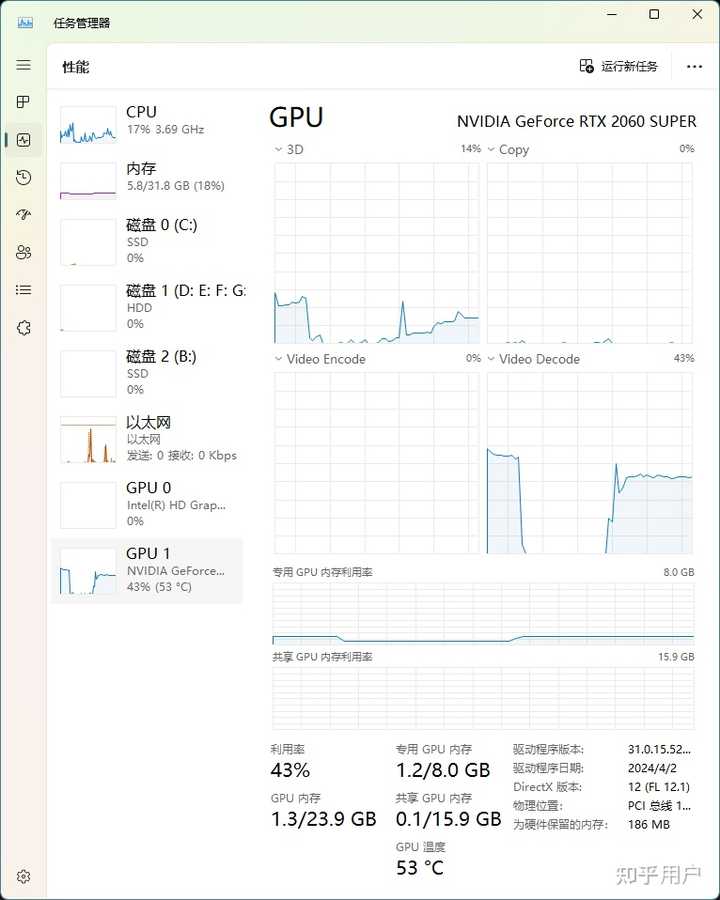Open Task Manager settings via gear icon

(x=23, y=876)
